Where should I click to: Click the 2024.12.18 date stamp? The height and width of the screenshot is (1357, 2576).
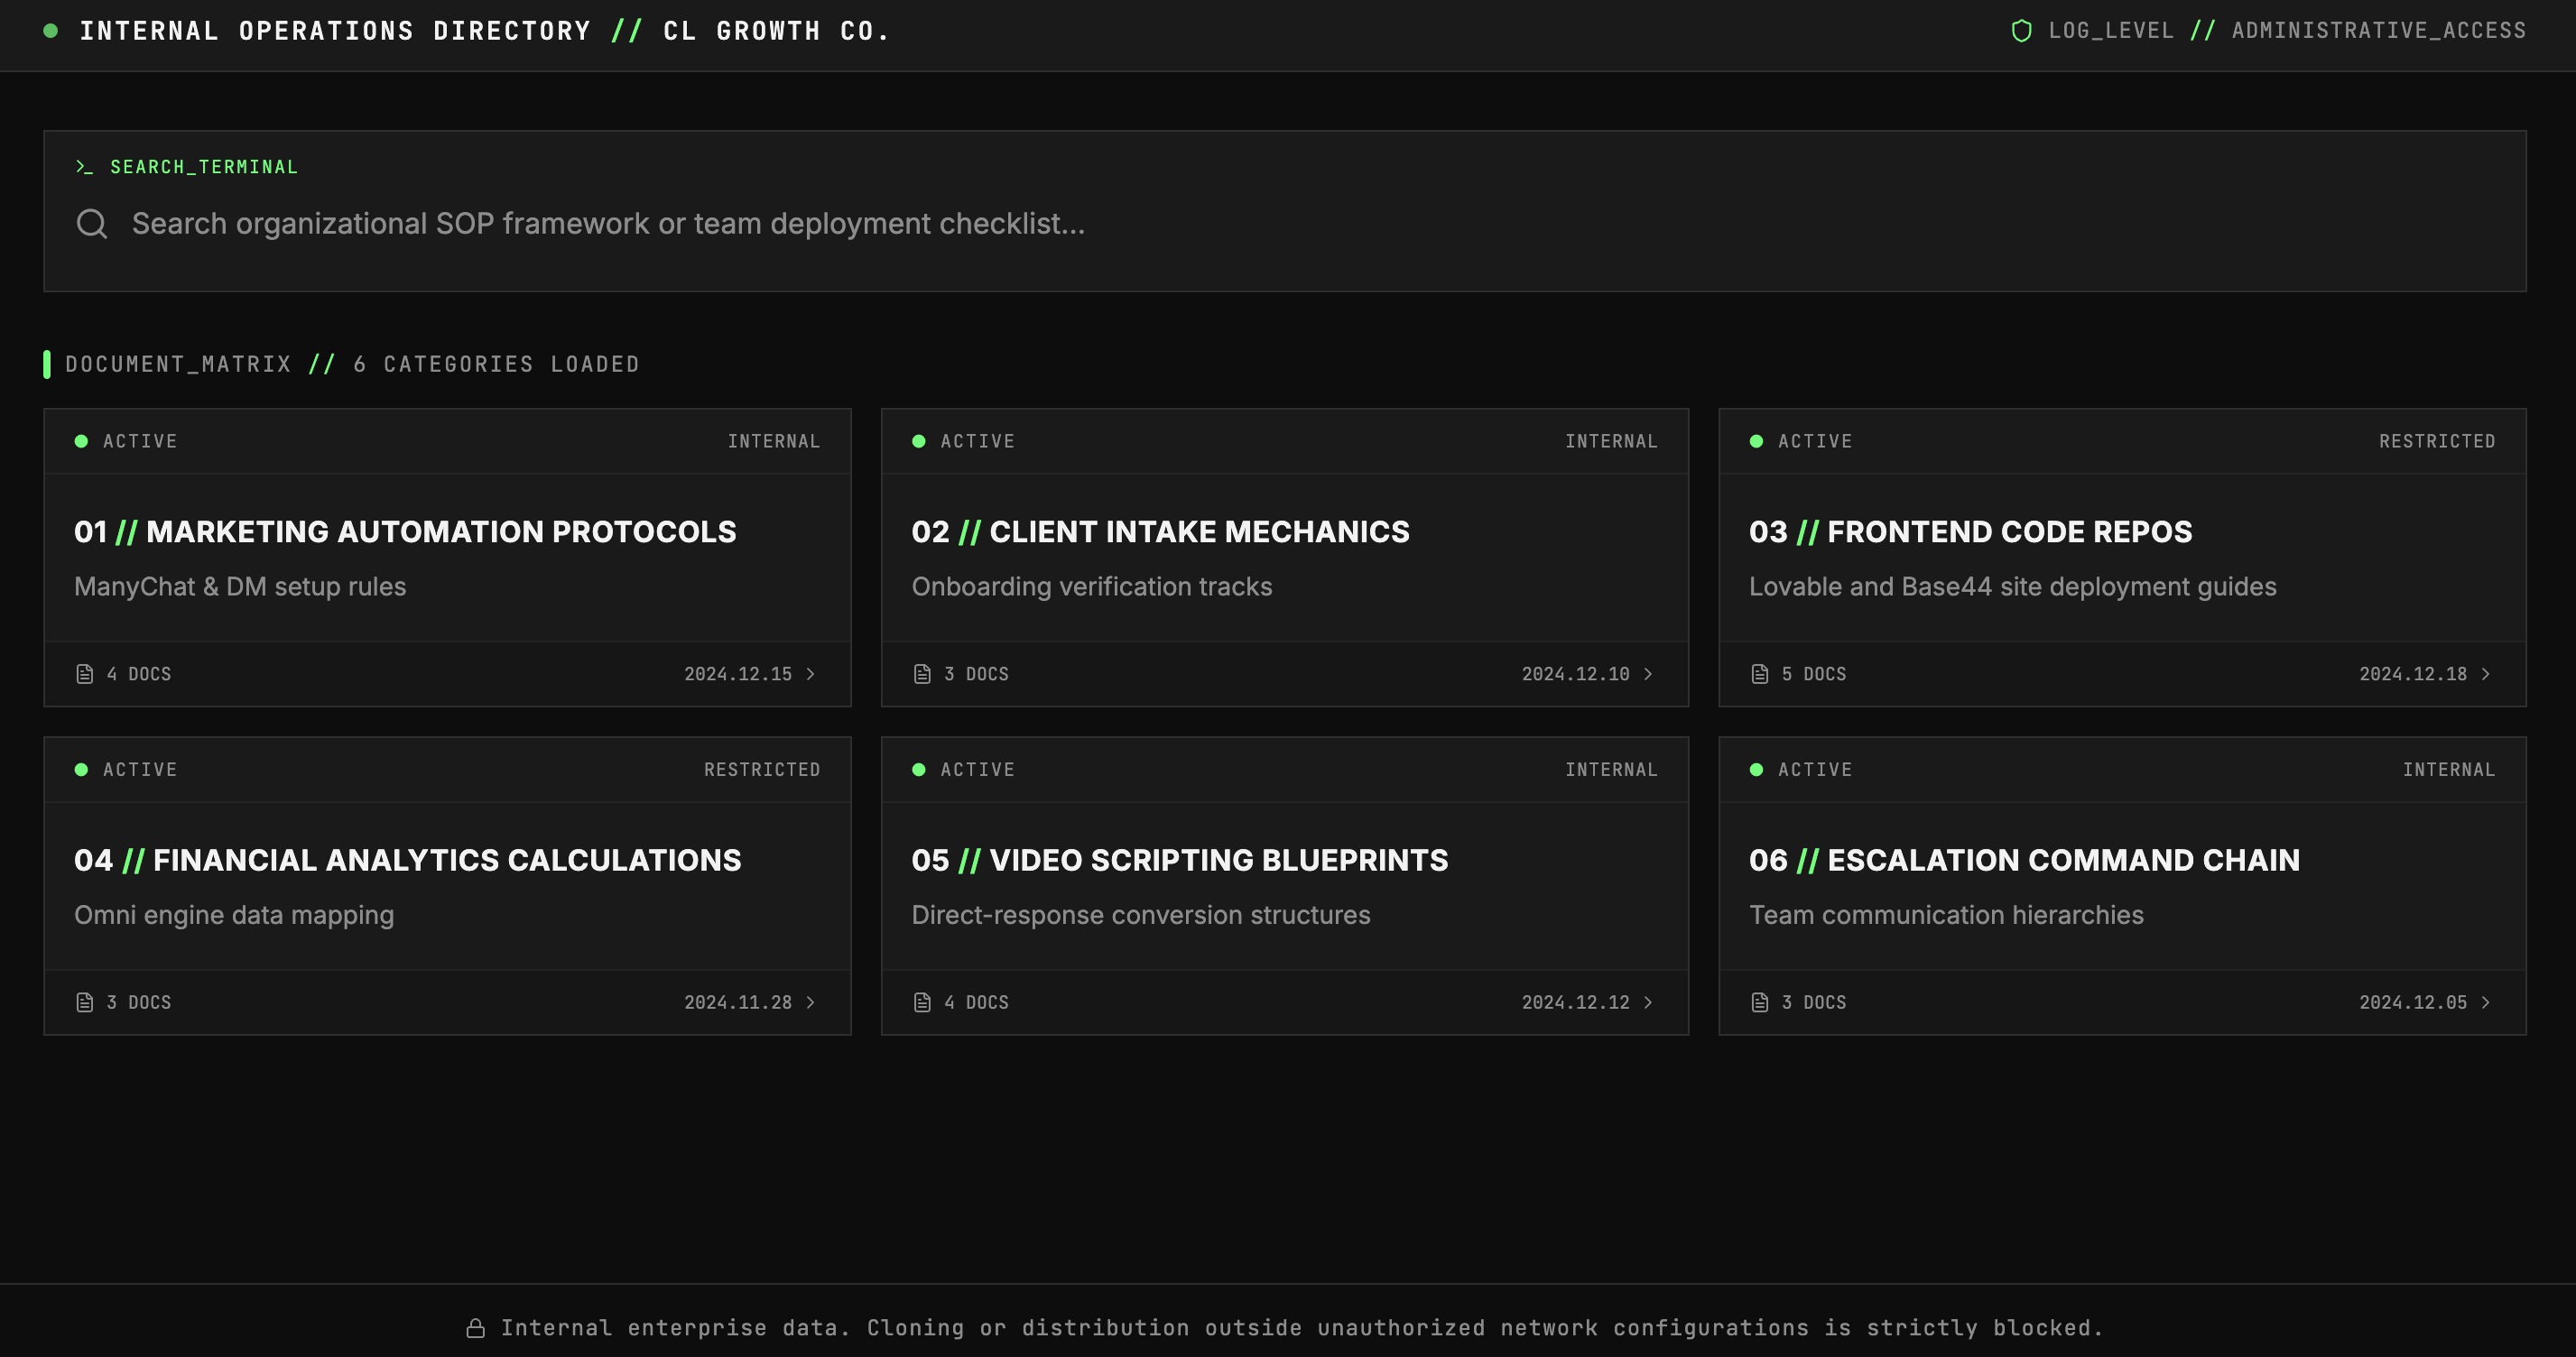coord(2413,674)
